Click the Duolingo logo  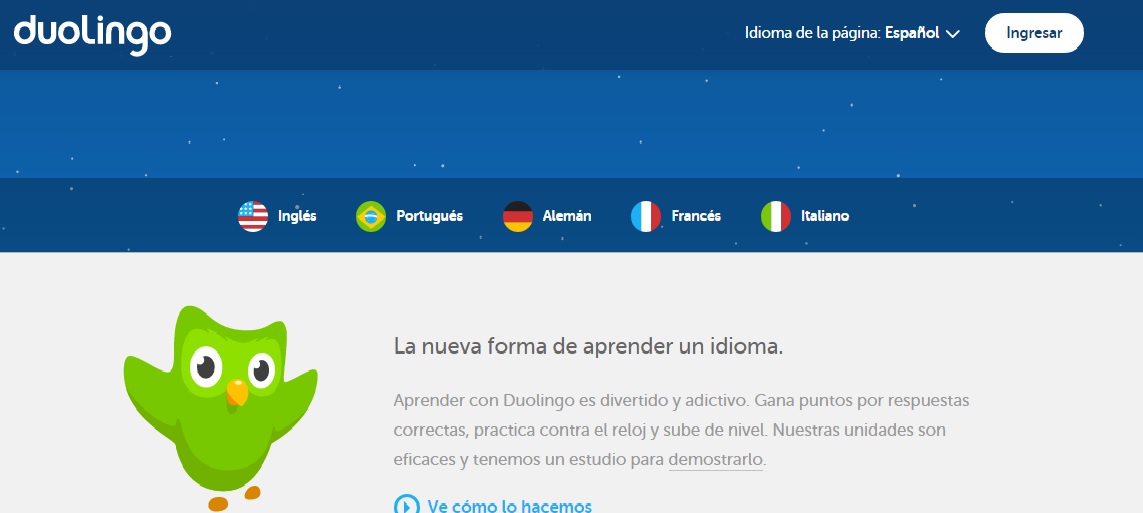[x=92, y=34]
